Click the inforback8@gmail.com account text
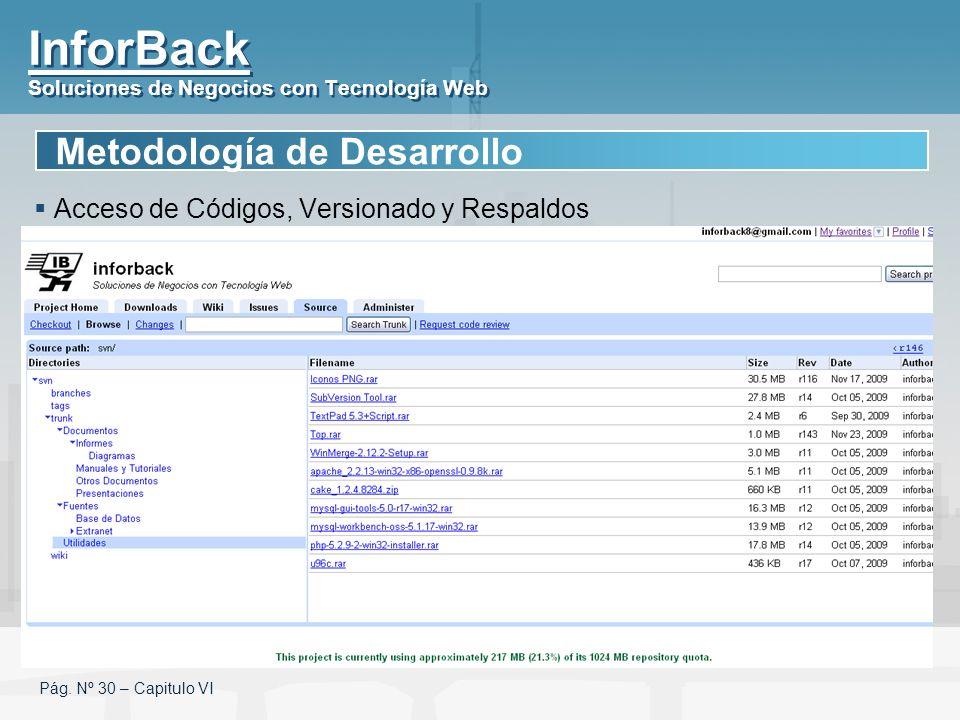 tap(756, 231)
